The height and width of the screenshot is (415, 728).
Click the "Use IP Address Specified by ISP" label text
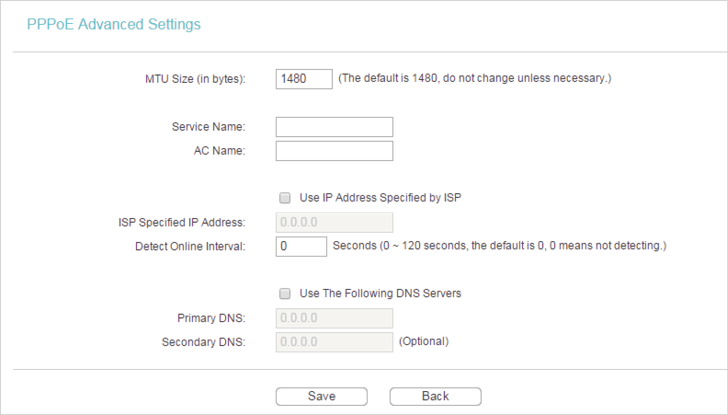click(380, 198)
